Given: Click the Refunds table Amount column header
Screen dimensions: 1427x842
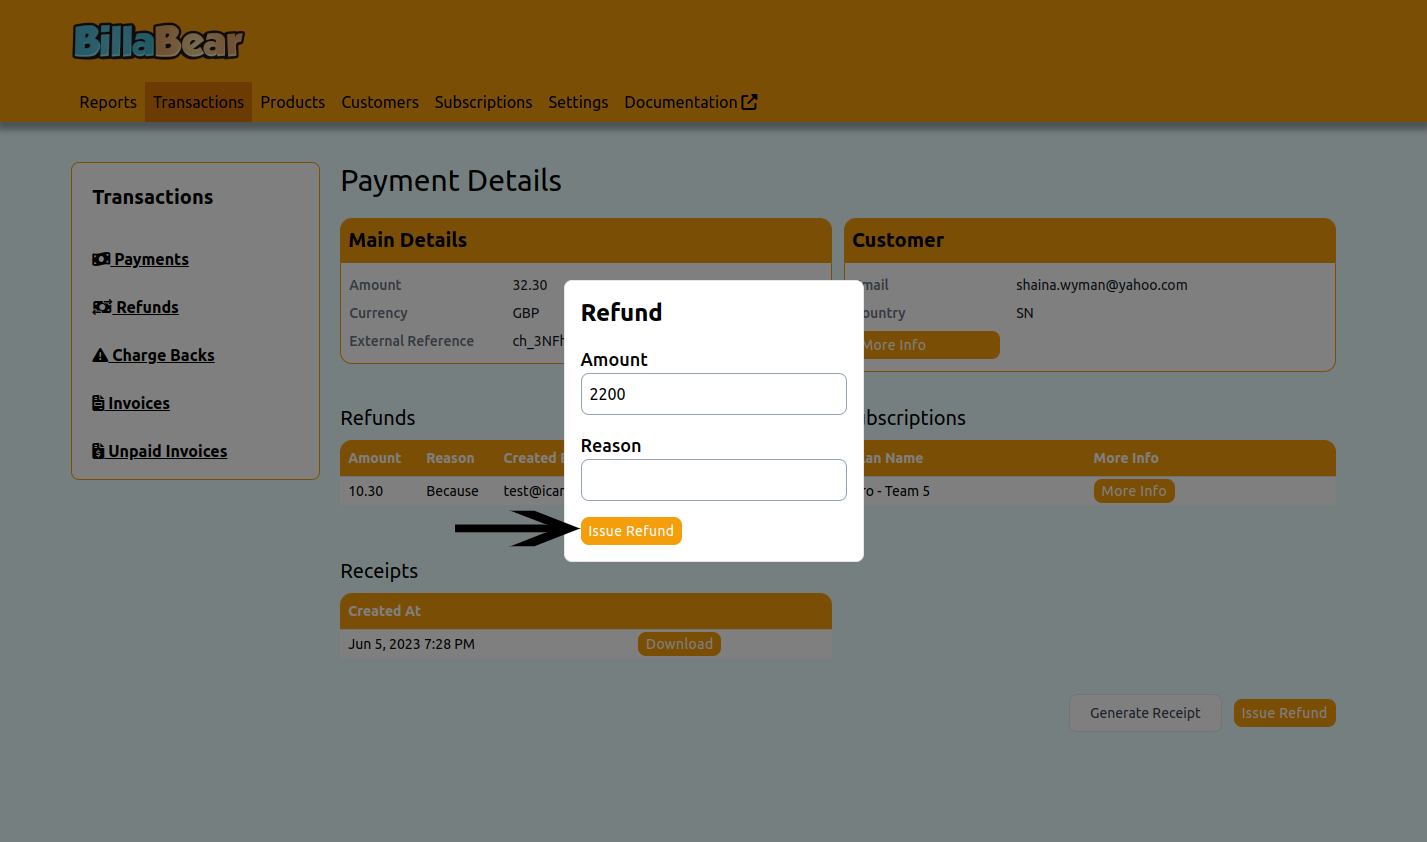Looking at the screenshot, I should pos(374,458).
